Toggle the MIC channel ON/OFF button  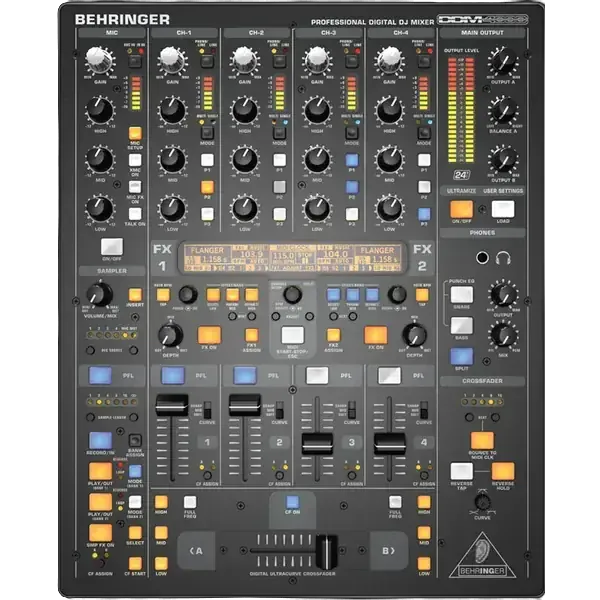(112, 246)
